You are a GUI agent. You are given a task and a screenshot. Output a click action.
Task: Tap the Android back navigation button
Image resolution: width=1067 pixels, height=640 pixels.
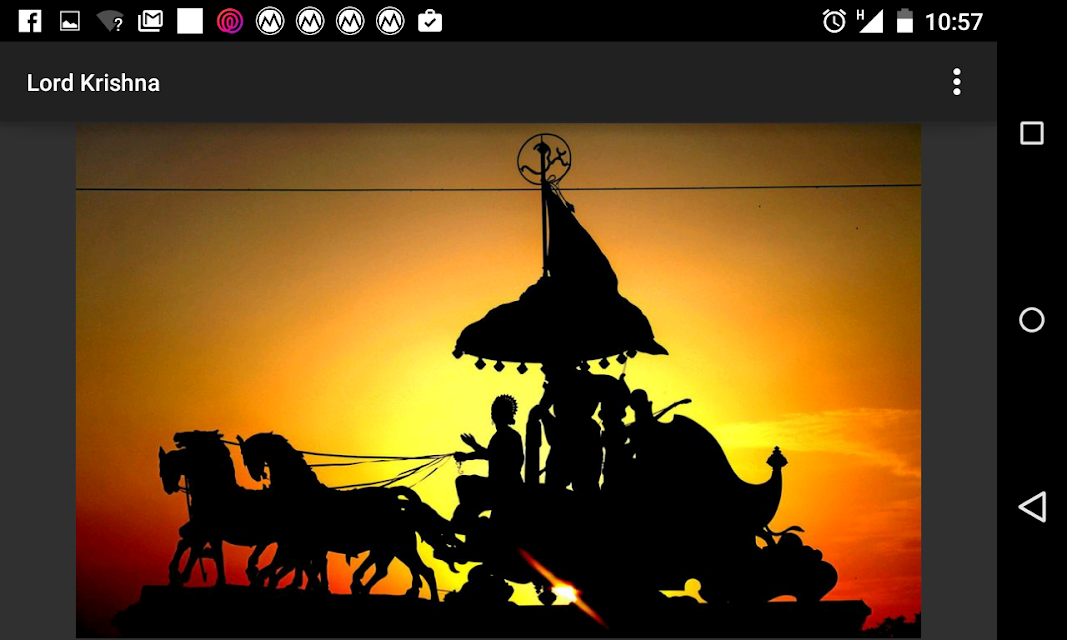coord(1032,507)
